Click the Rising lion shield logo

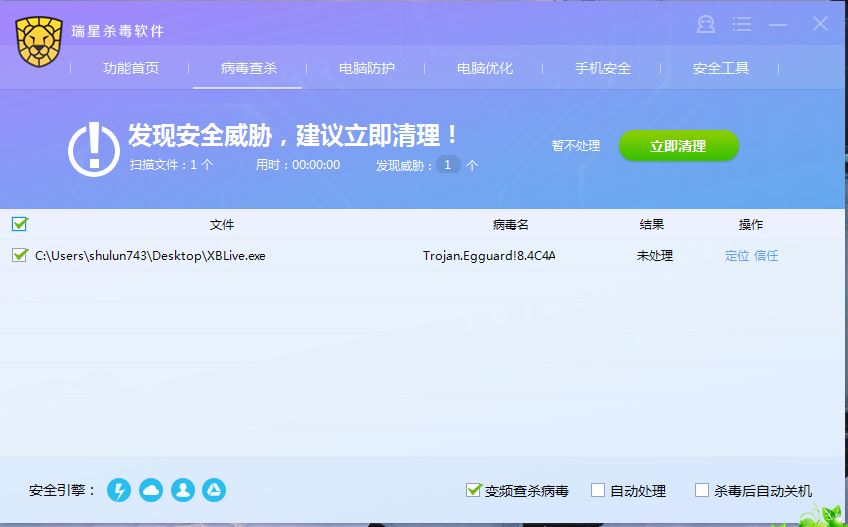click(x=39, y=42)
